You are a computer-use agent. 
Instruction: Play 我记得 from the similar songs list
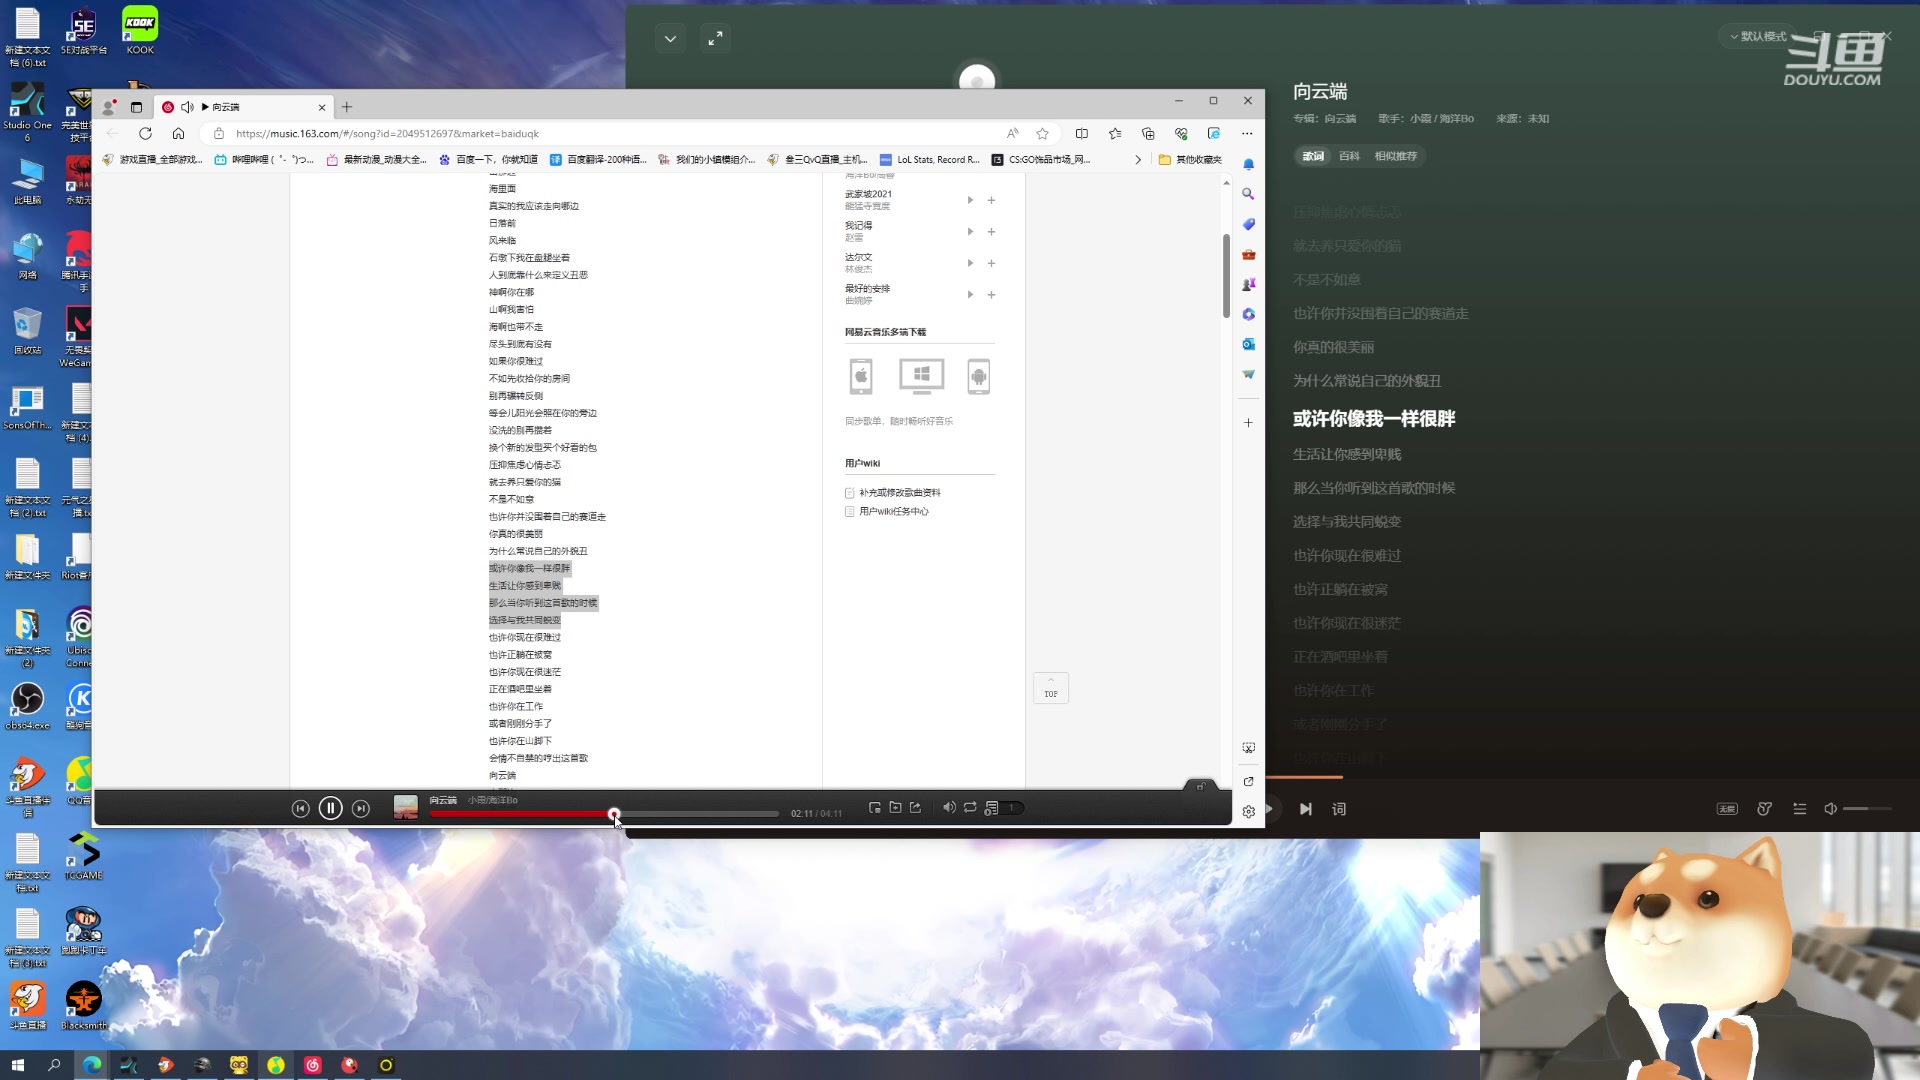(970, 232)
